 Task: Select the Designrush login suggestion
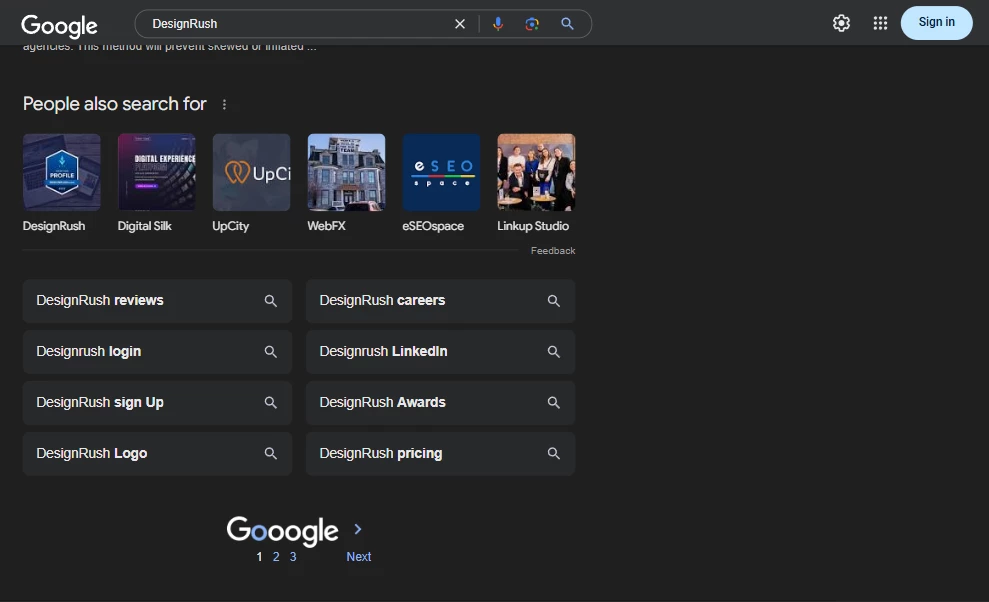157,351
